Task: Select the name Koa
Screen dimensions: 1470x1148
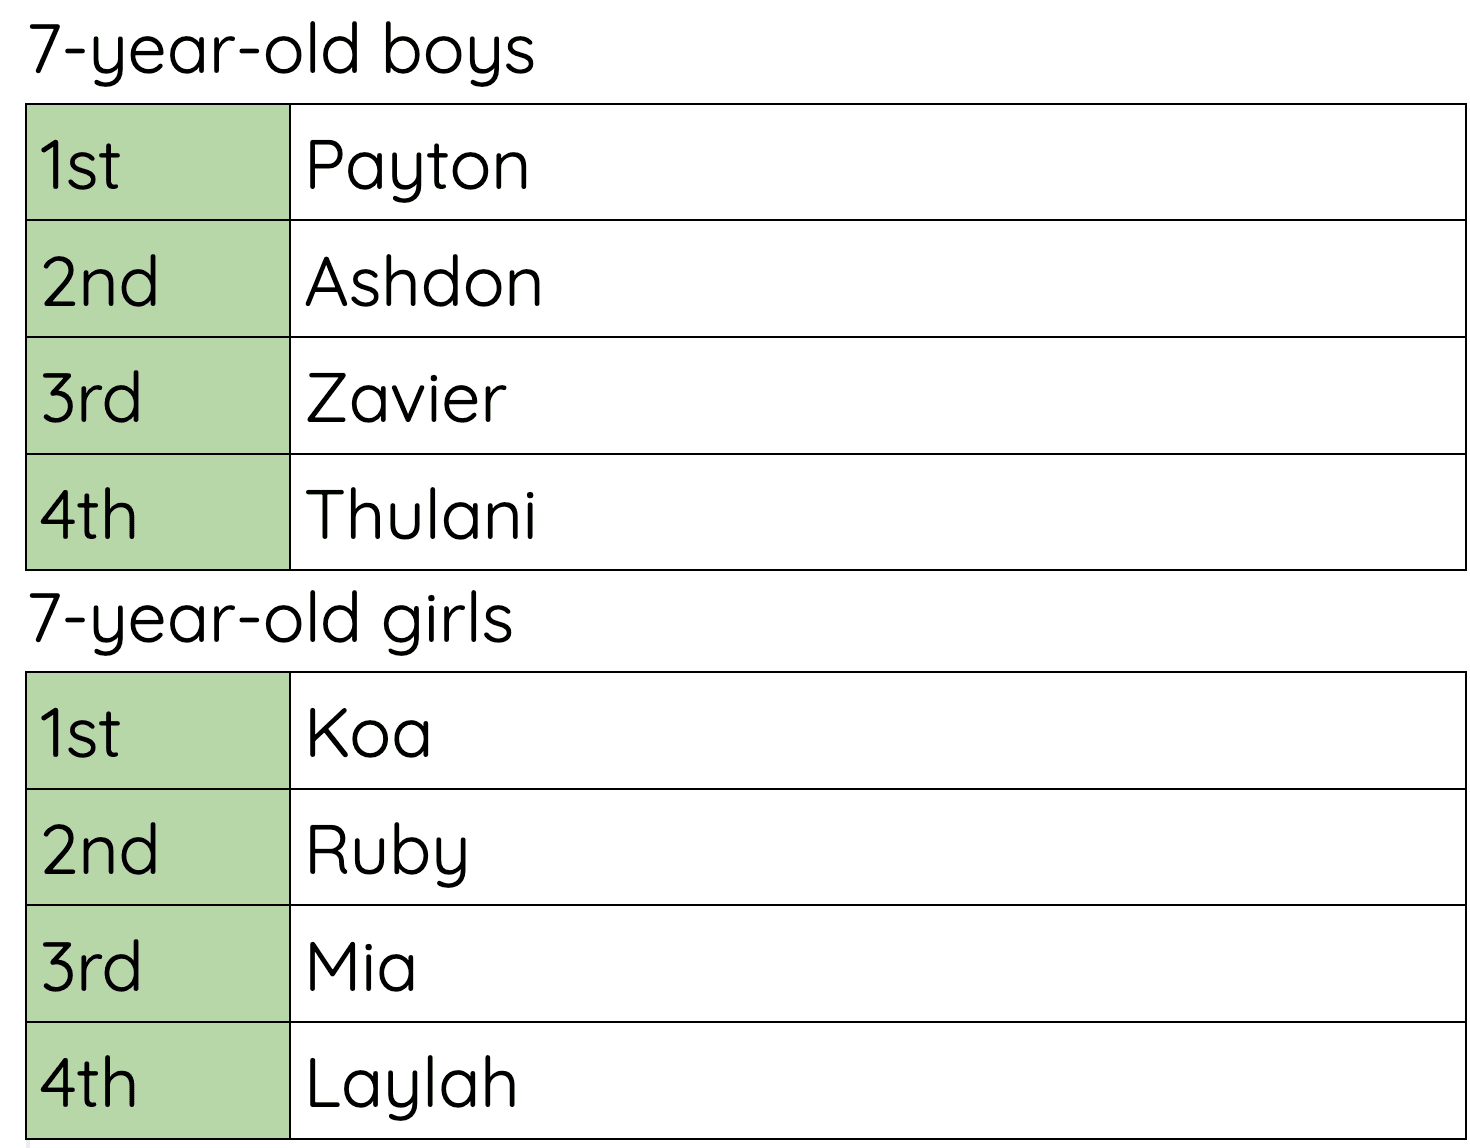Action: tap(369, 734)
